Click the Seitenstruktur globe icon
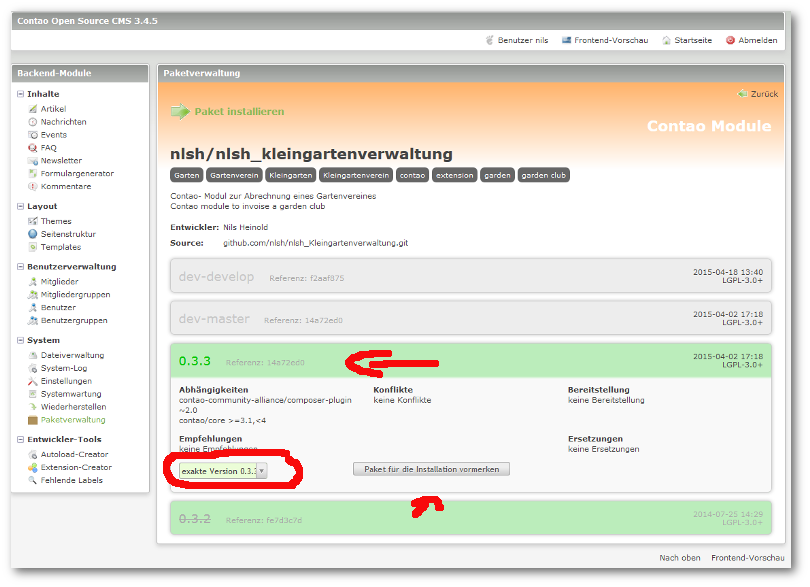This screenshot has width=810, height=587. coord(33,234)
